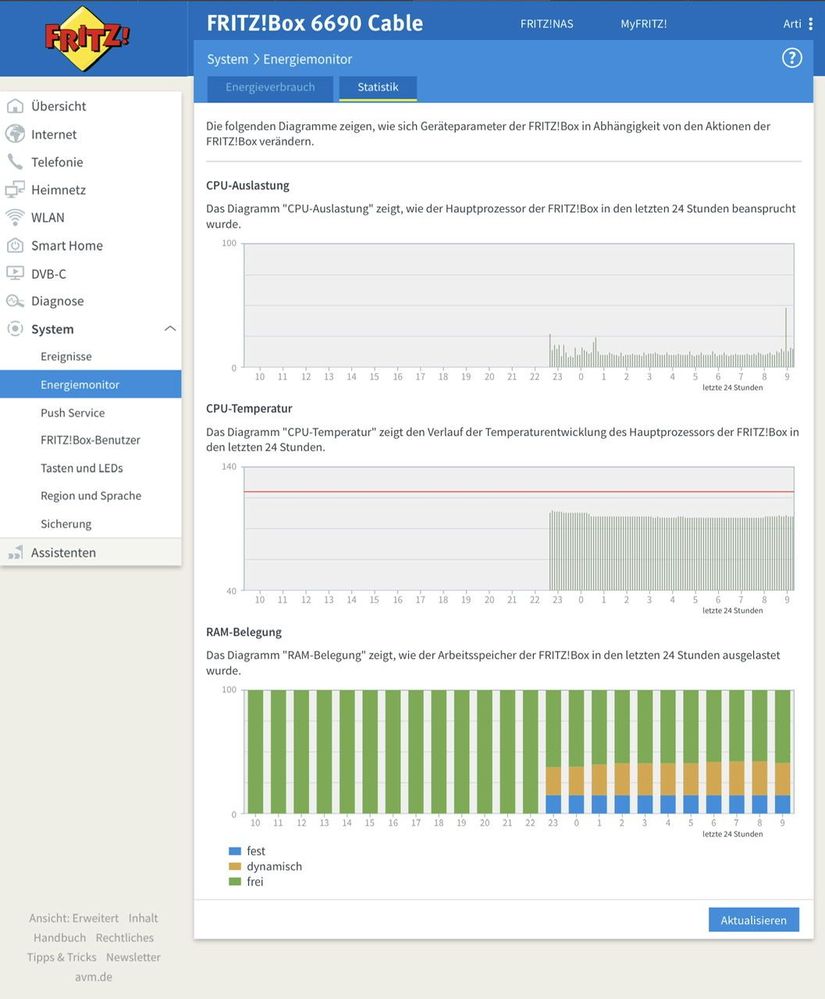825x999 pixels.
Task: Click the WLAN wifi icon
Action: [15, 217]
